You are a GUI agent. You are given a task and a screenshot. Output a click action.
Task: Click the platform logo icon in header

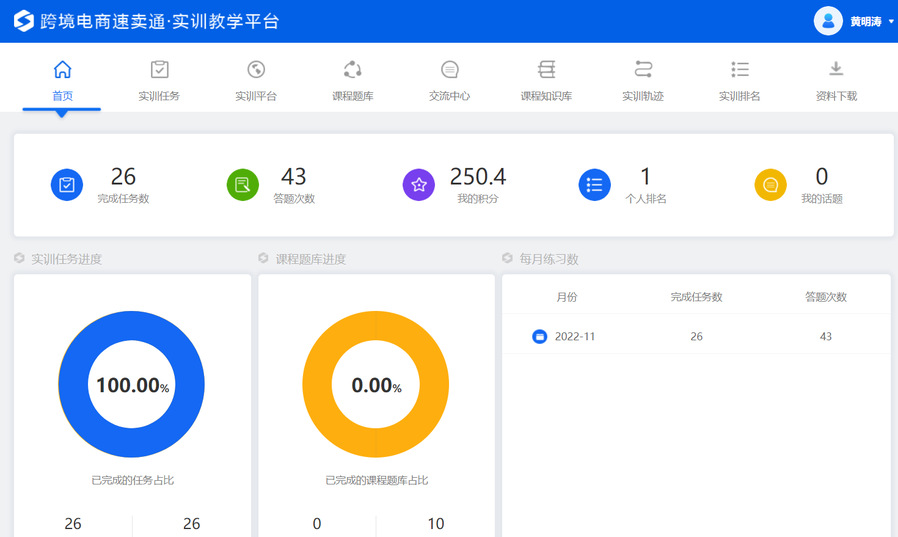click(x=23, y=21)
